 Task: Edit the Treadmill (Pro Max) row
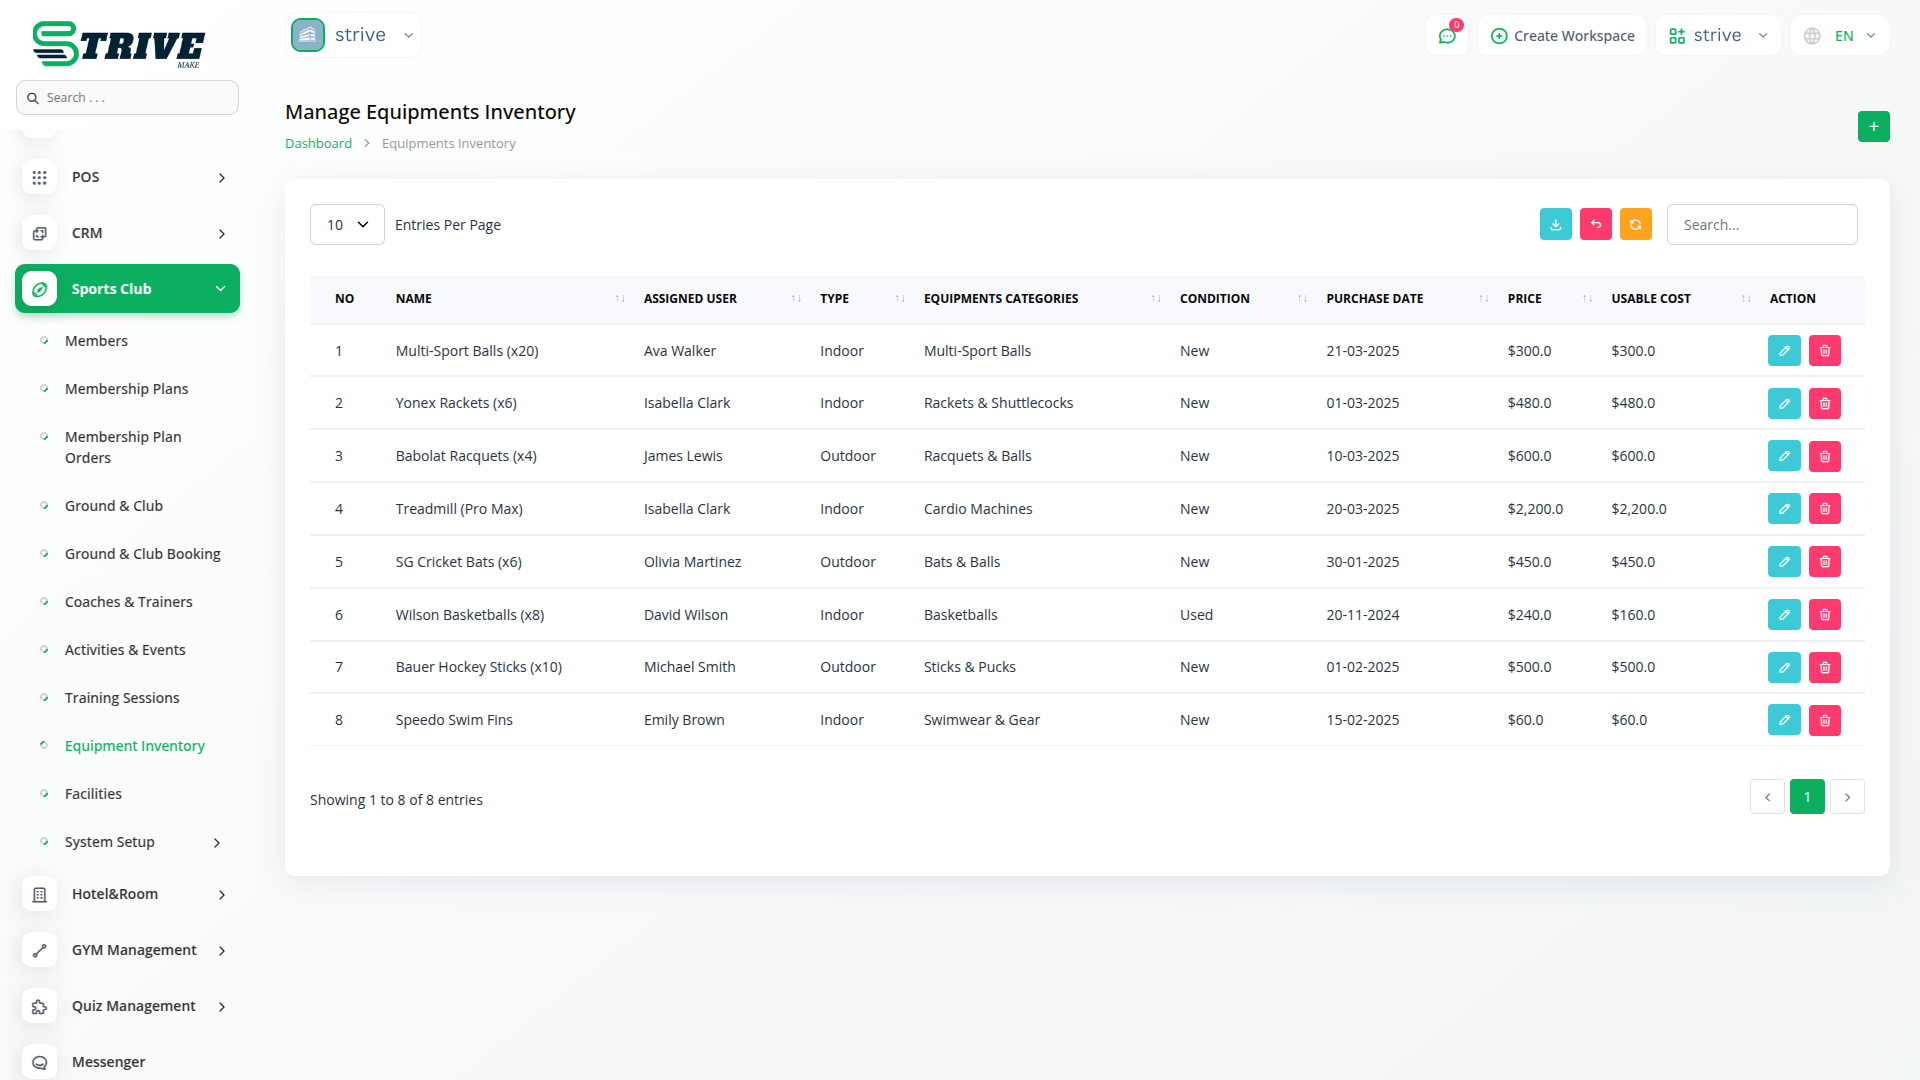coord(1783,509)
